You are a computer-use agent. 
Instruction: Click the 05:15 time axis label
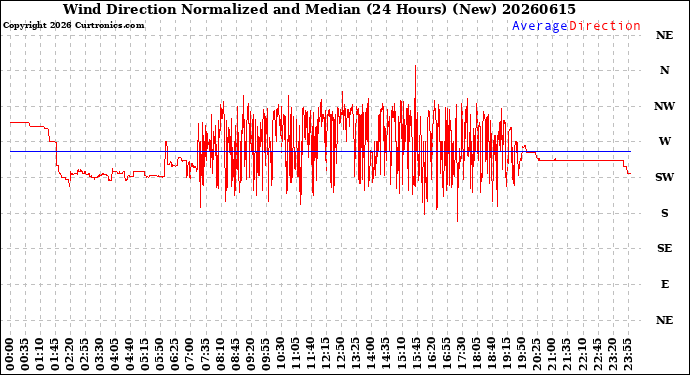coord(146,355)
